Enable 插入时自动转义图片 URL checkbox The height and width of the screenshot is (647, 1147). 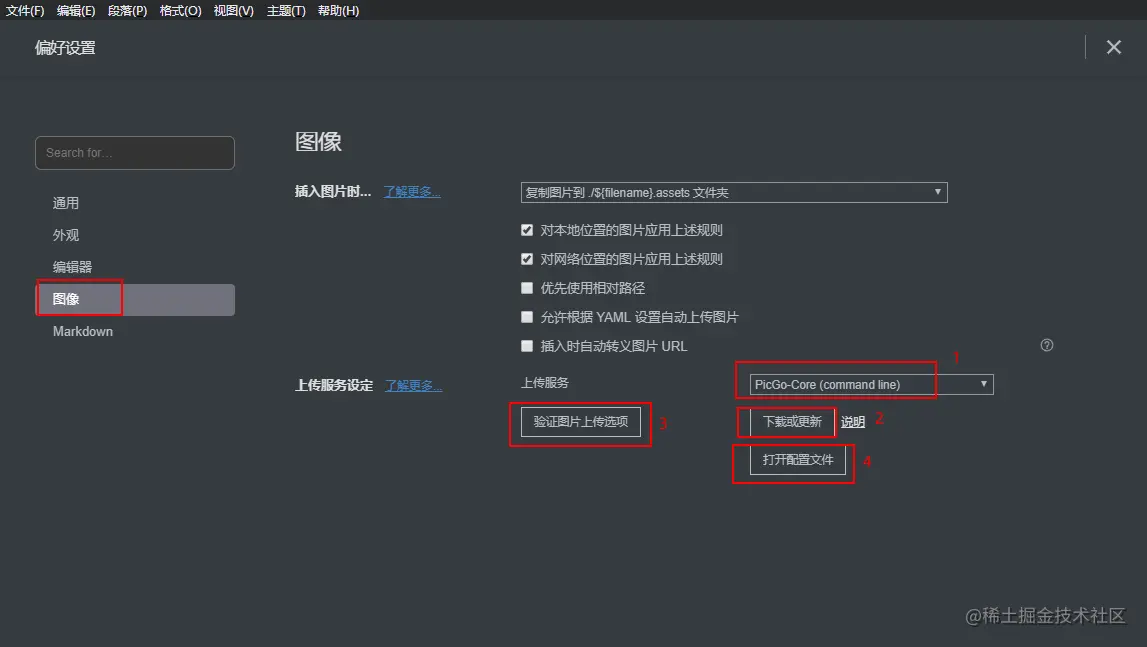(x=527, y=345)
